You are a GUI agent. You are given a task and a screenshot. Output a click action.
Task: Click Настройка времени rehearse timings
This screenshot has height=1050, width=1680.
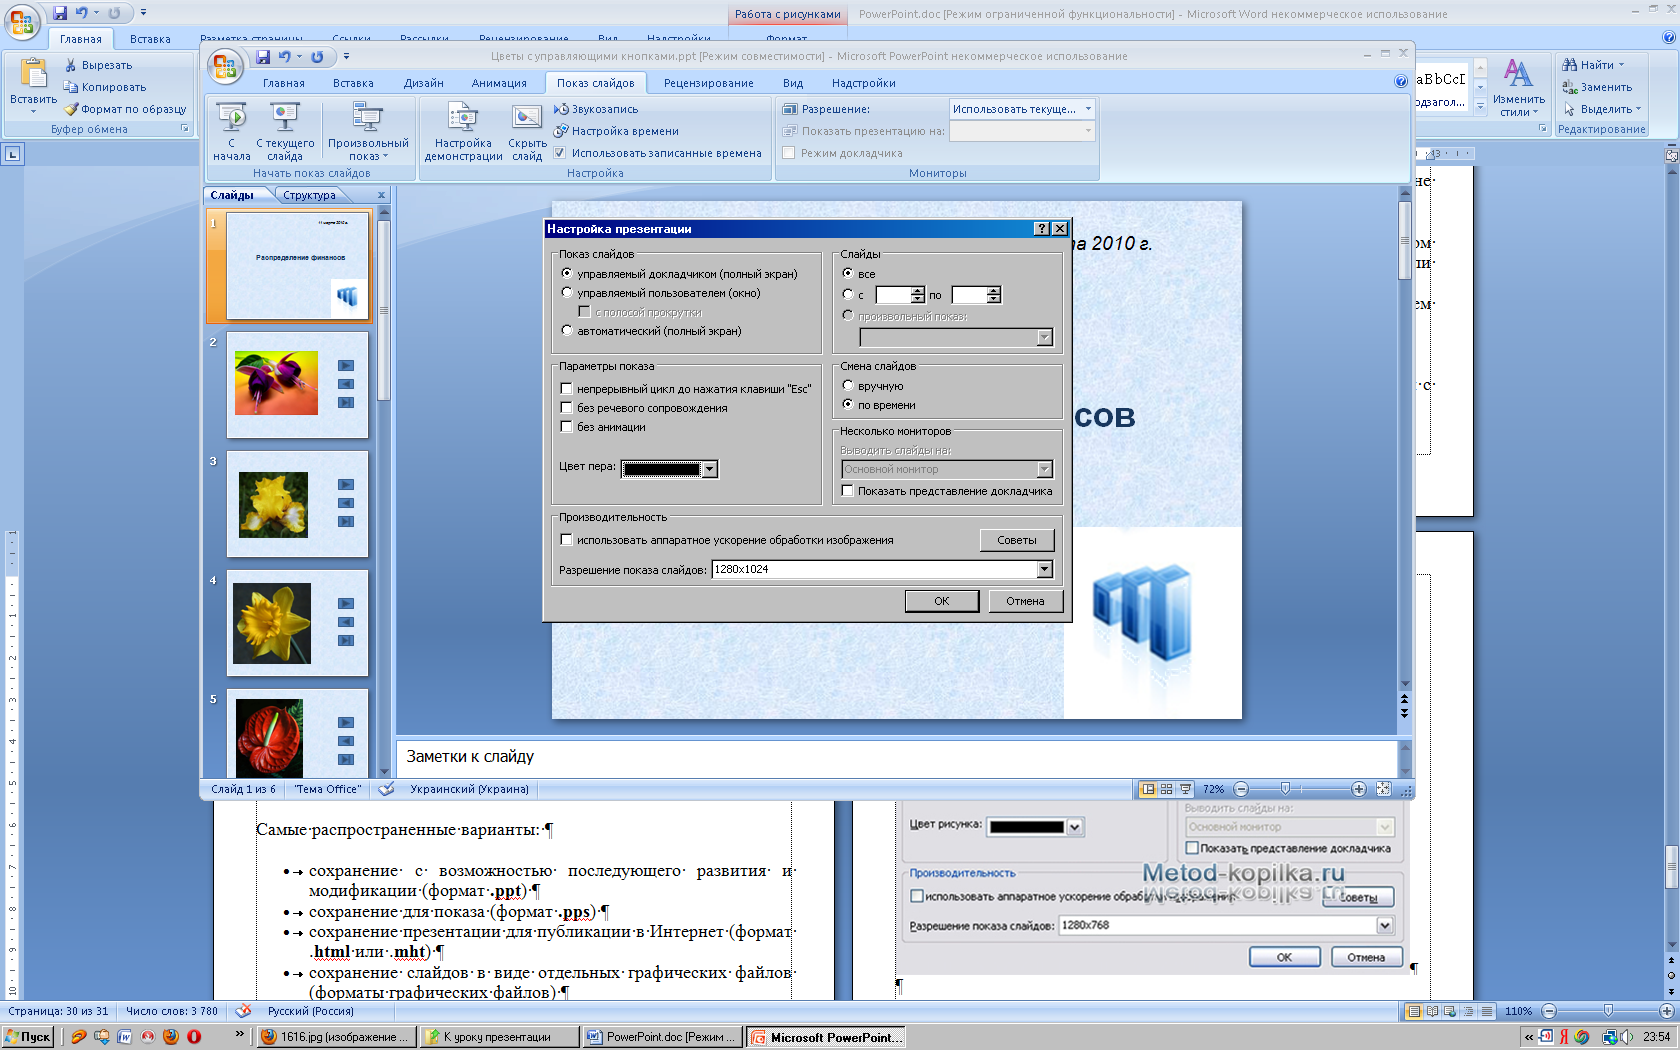(x=616, y=131)
